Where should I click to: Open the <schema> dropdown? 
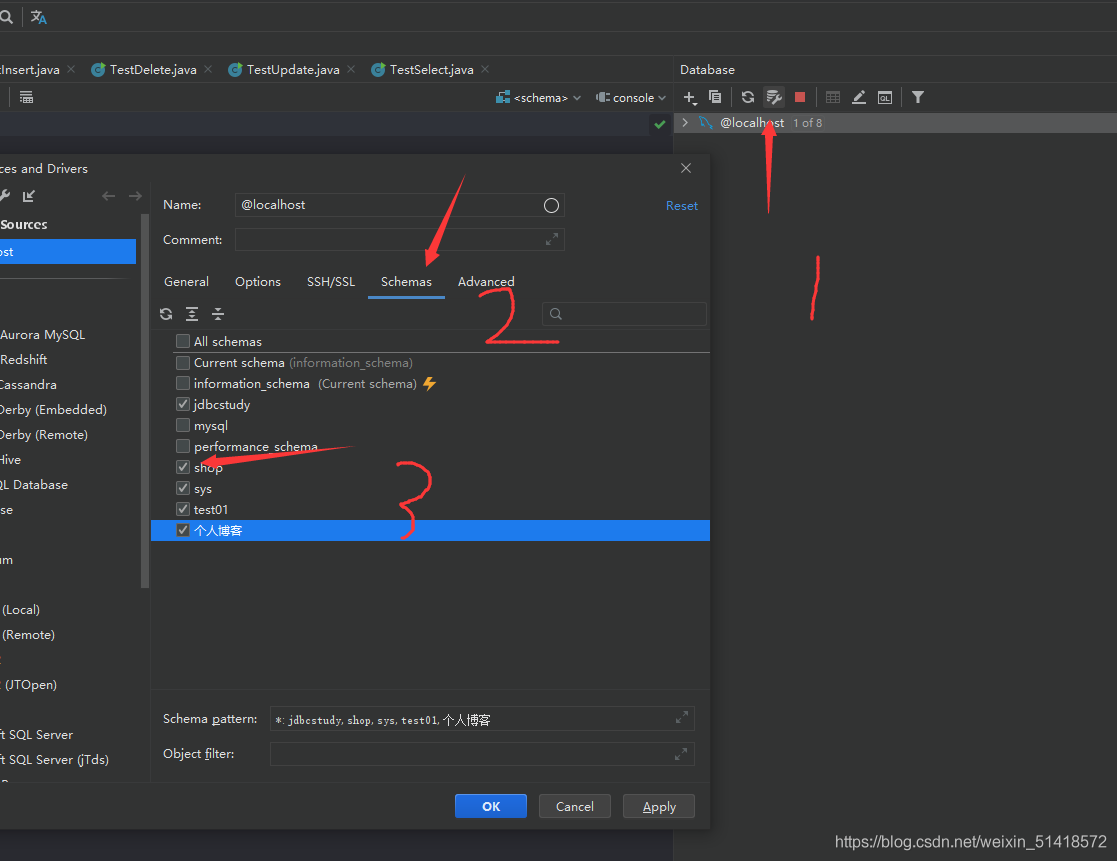539,98
